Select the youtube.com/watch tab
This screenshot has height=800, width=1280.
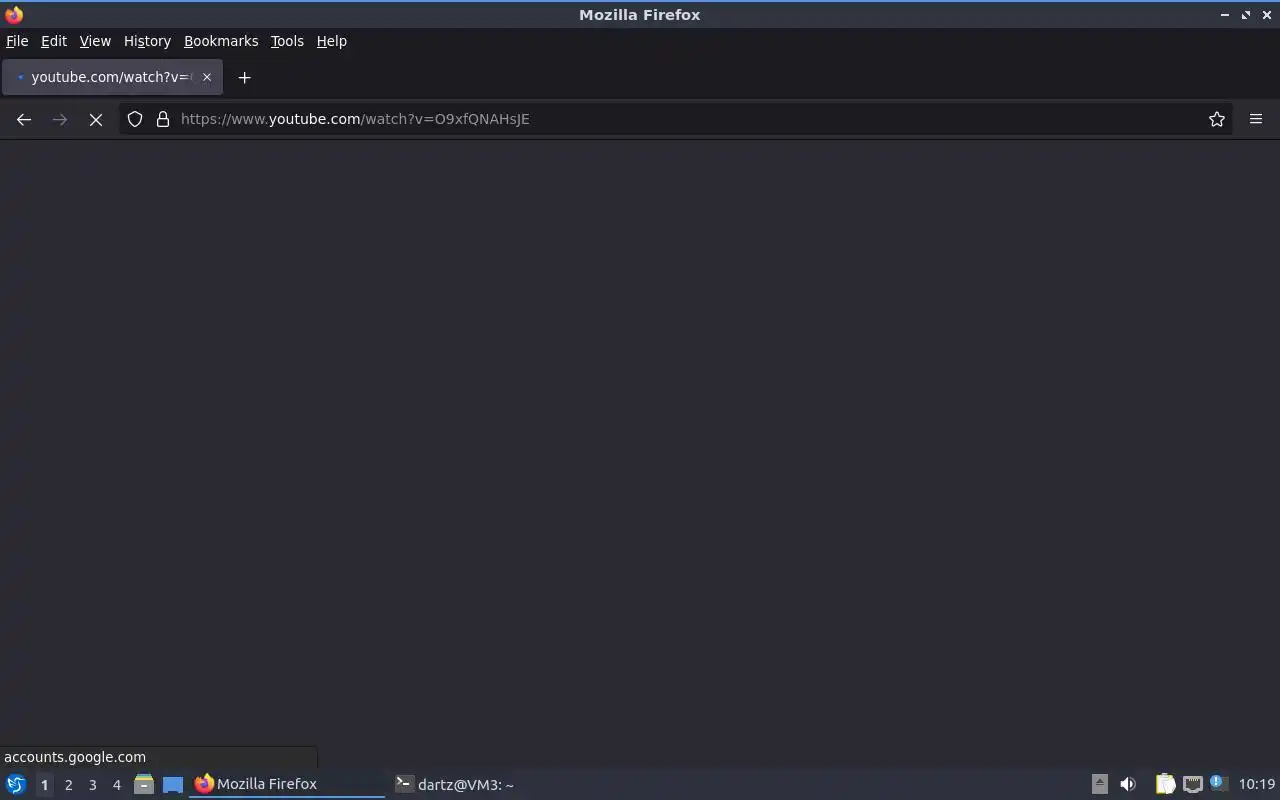[x=111, y=77]
